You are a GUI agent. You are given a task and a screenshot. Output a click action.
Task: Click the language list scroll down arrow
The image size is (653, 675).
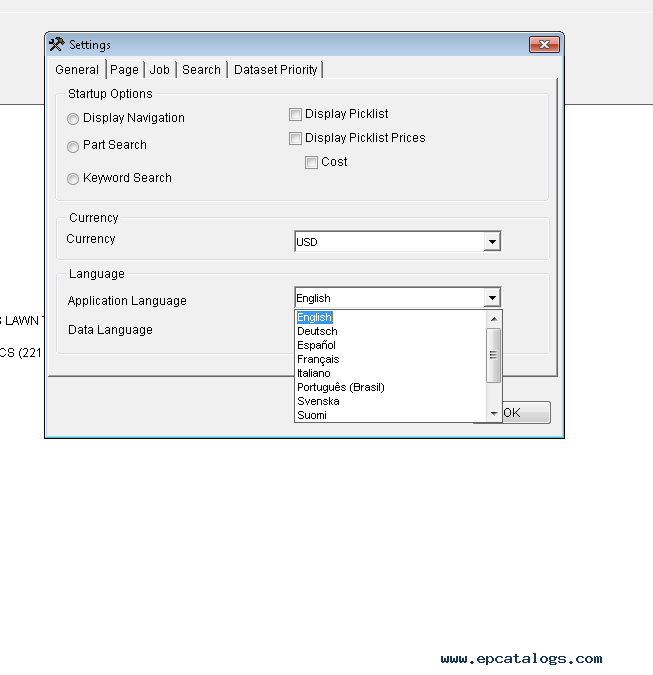(x=493, y=414)
